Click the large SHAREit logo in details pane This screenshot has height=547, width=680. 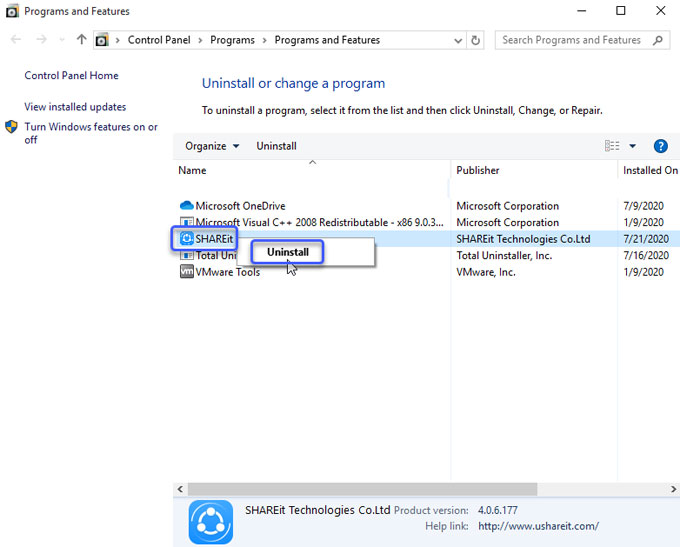coord(211,522)
